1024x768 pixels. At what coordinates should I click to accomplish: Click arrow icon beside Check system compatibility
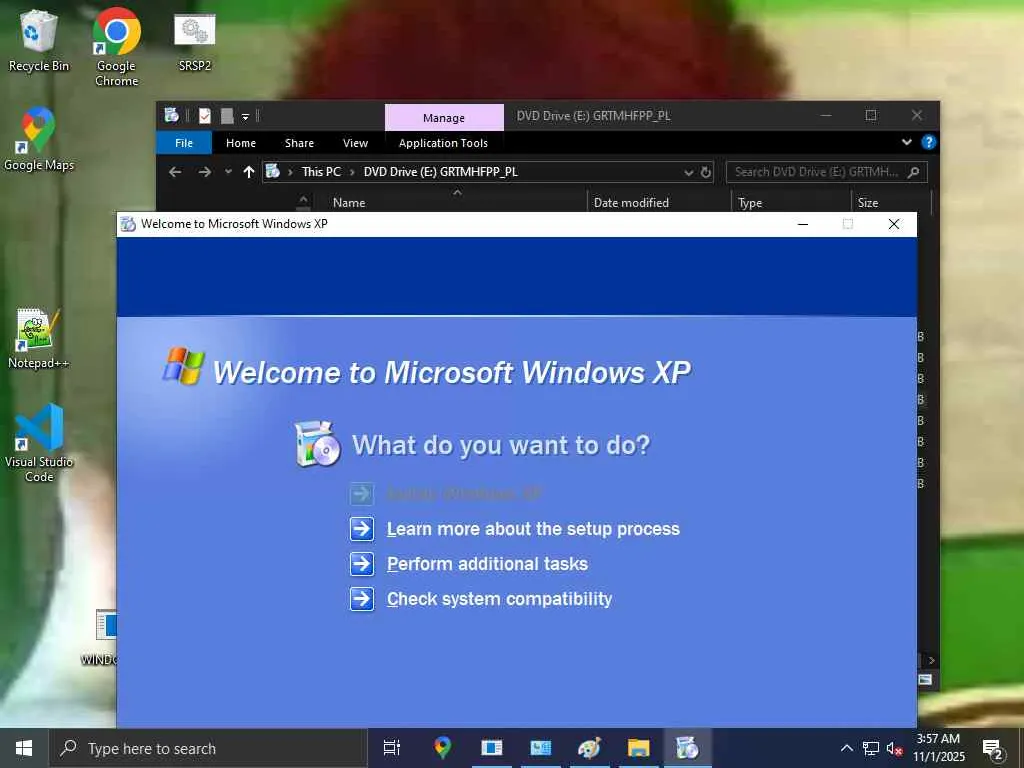coord(362,599)
